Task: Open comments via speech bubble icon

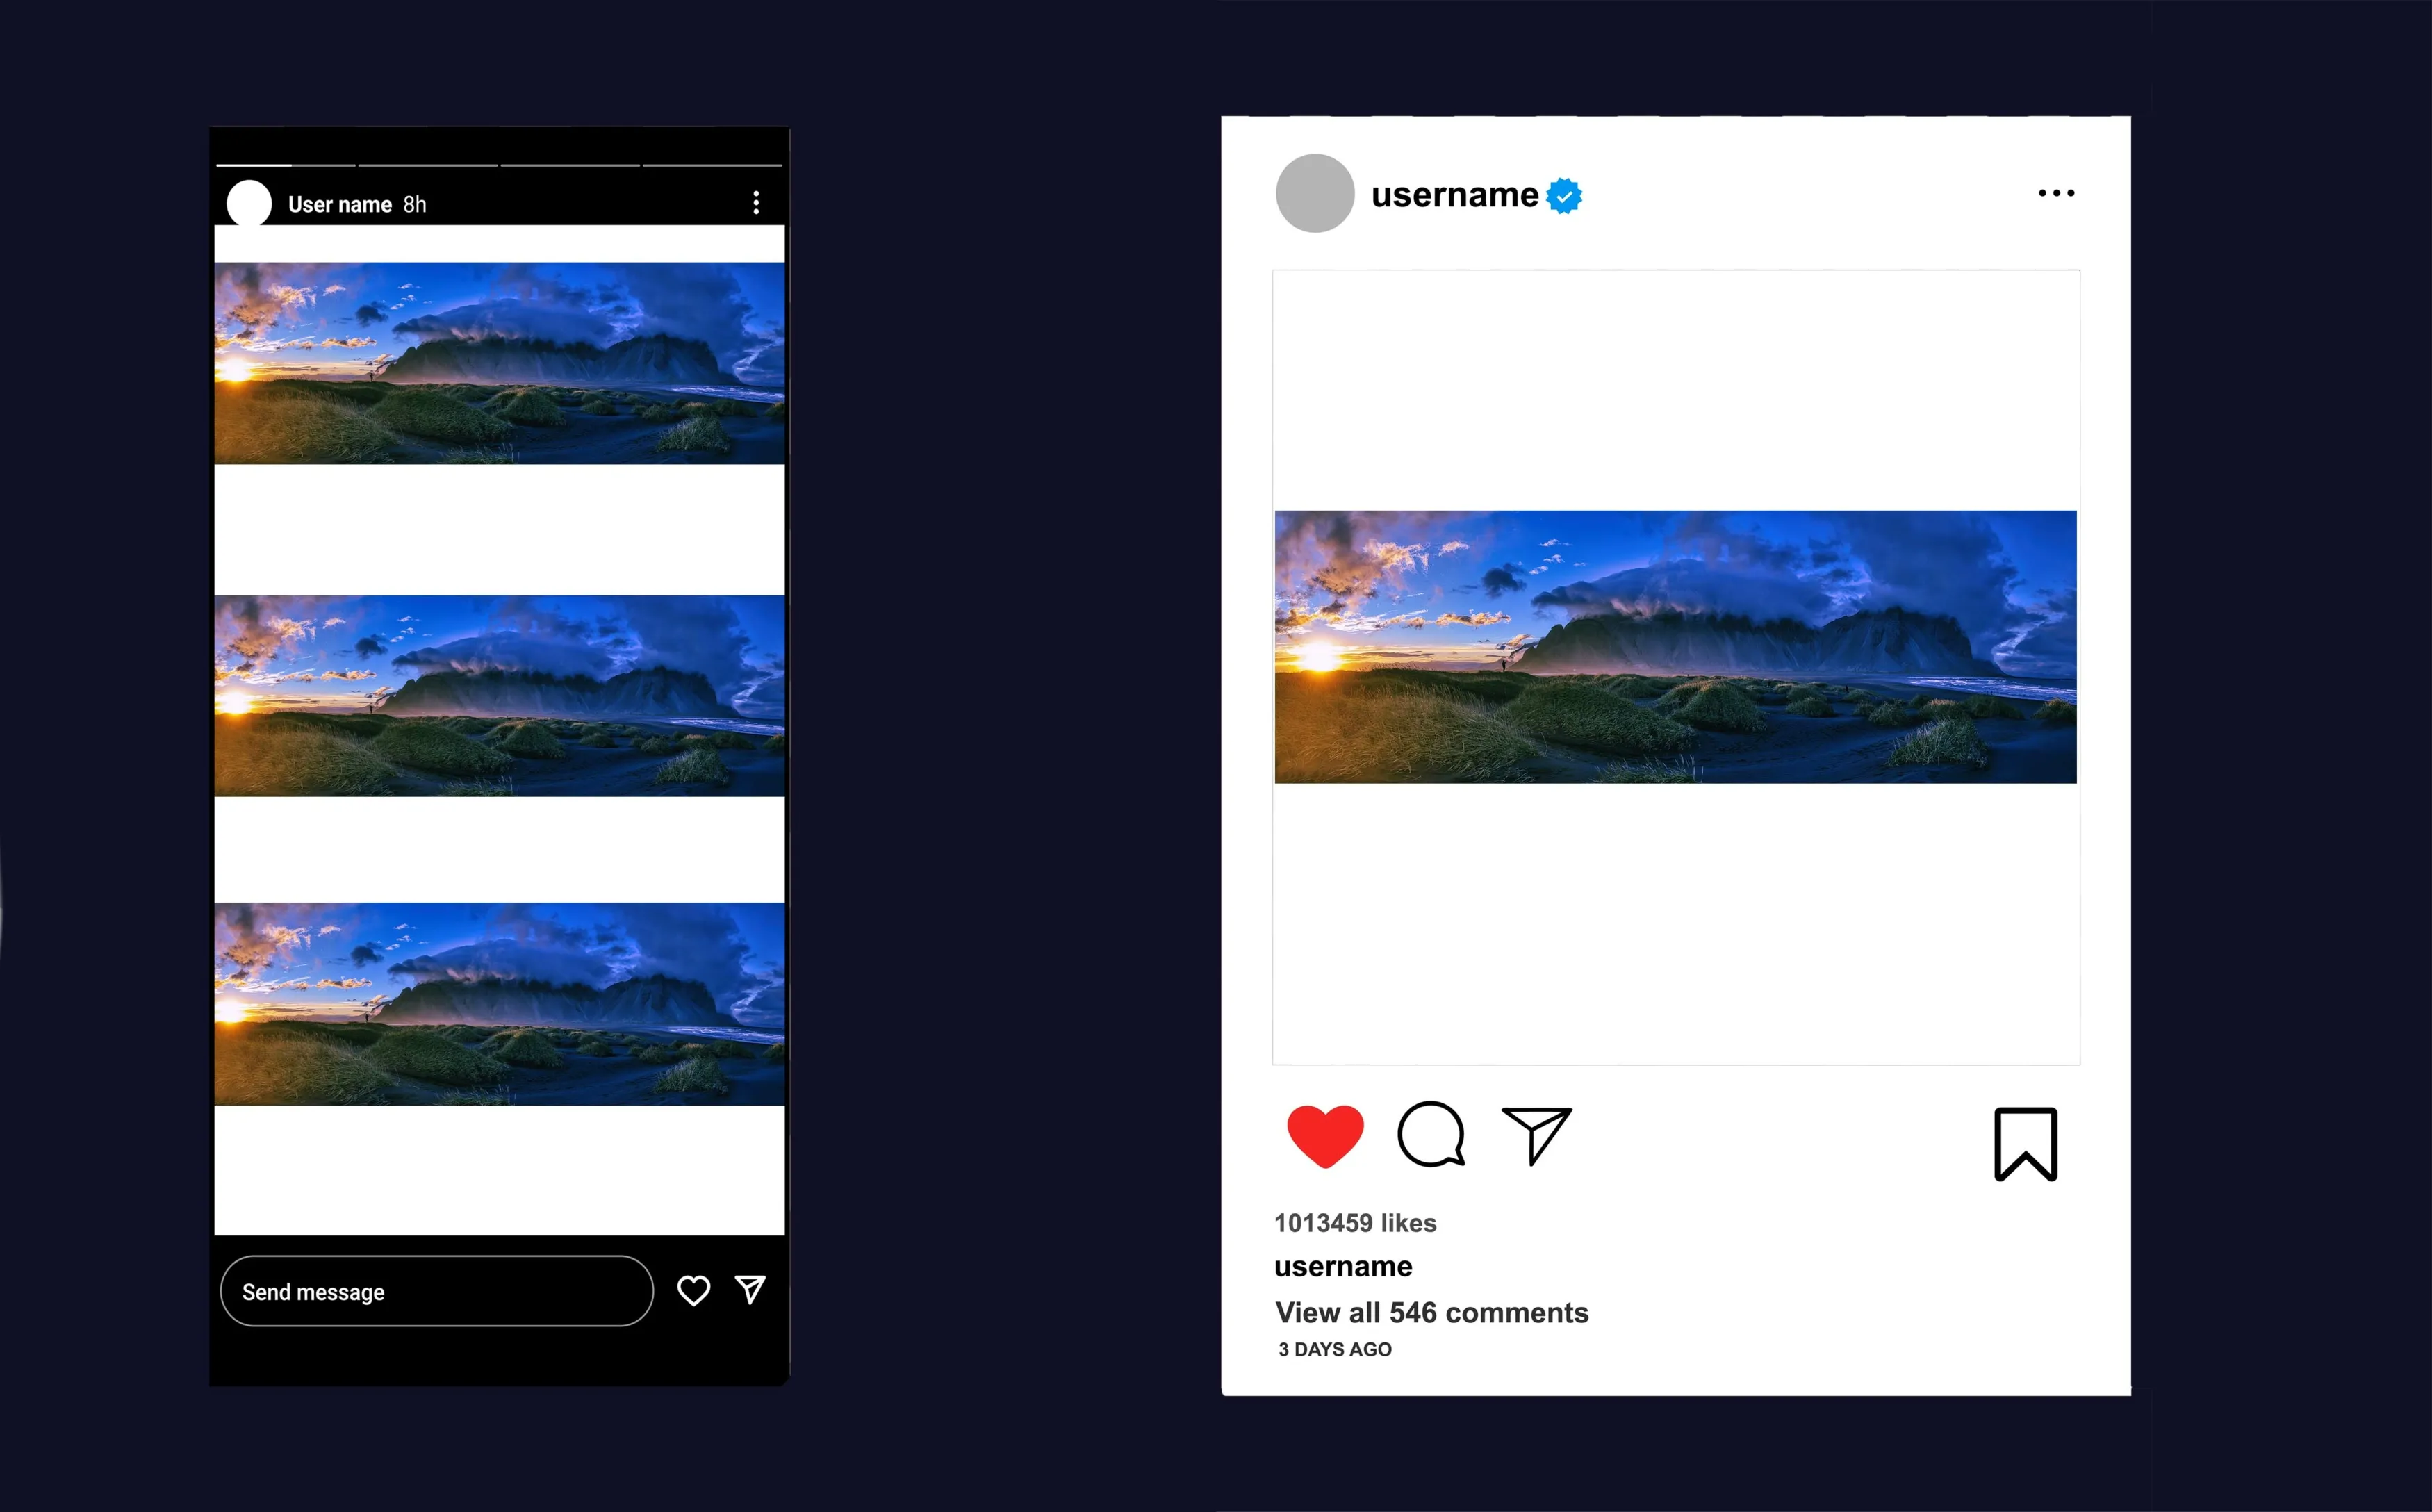Action: point(1431,1134)
